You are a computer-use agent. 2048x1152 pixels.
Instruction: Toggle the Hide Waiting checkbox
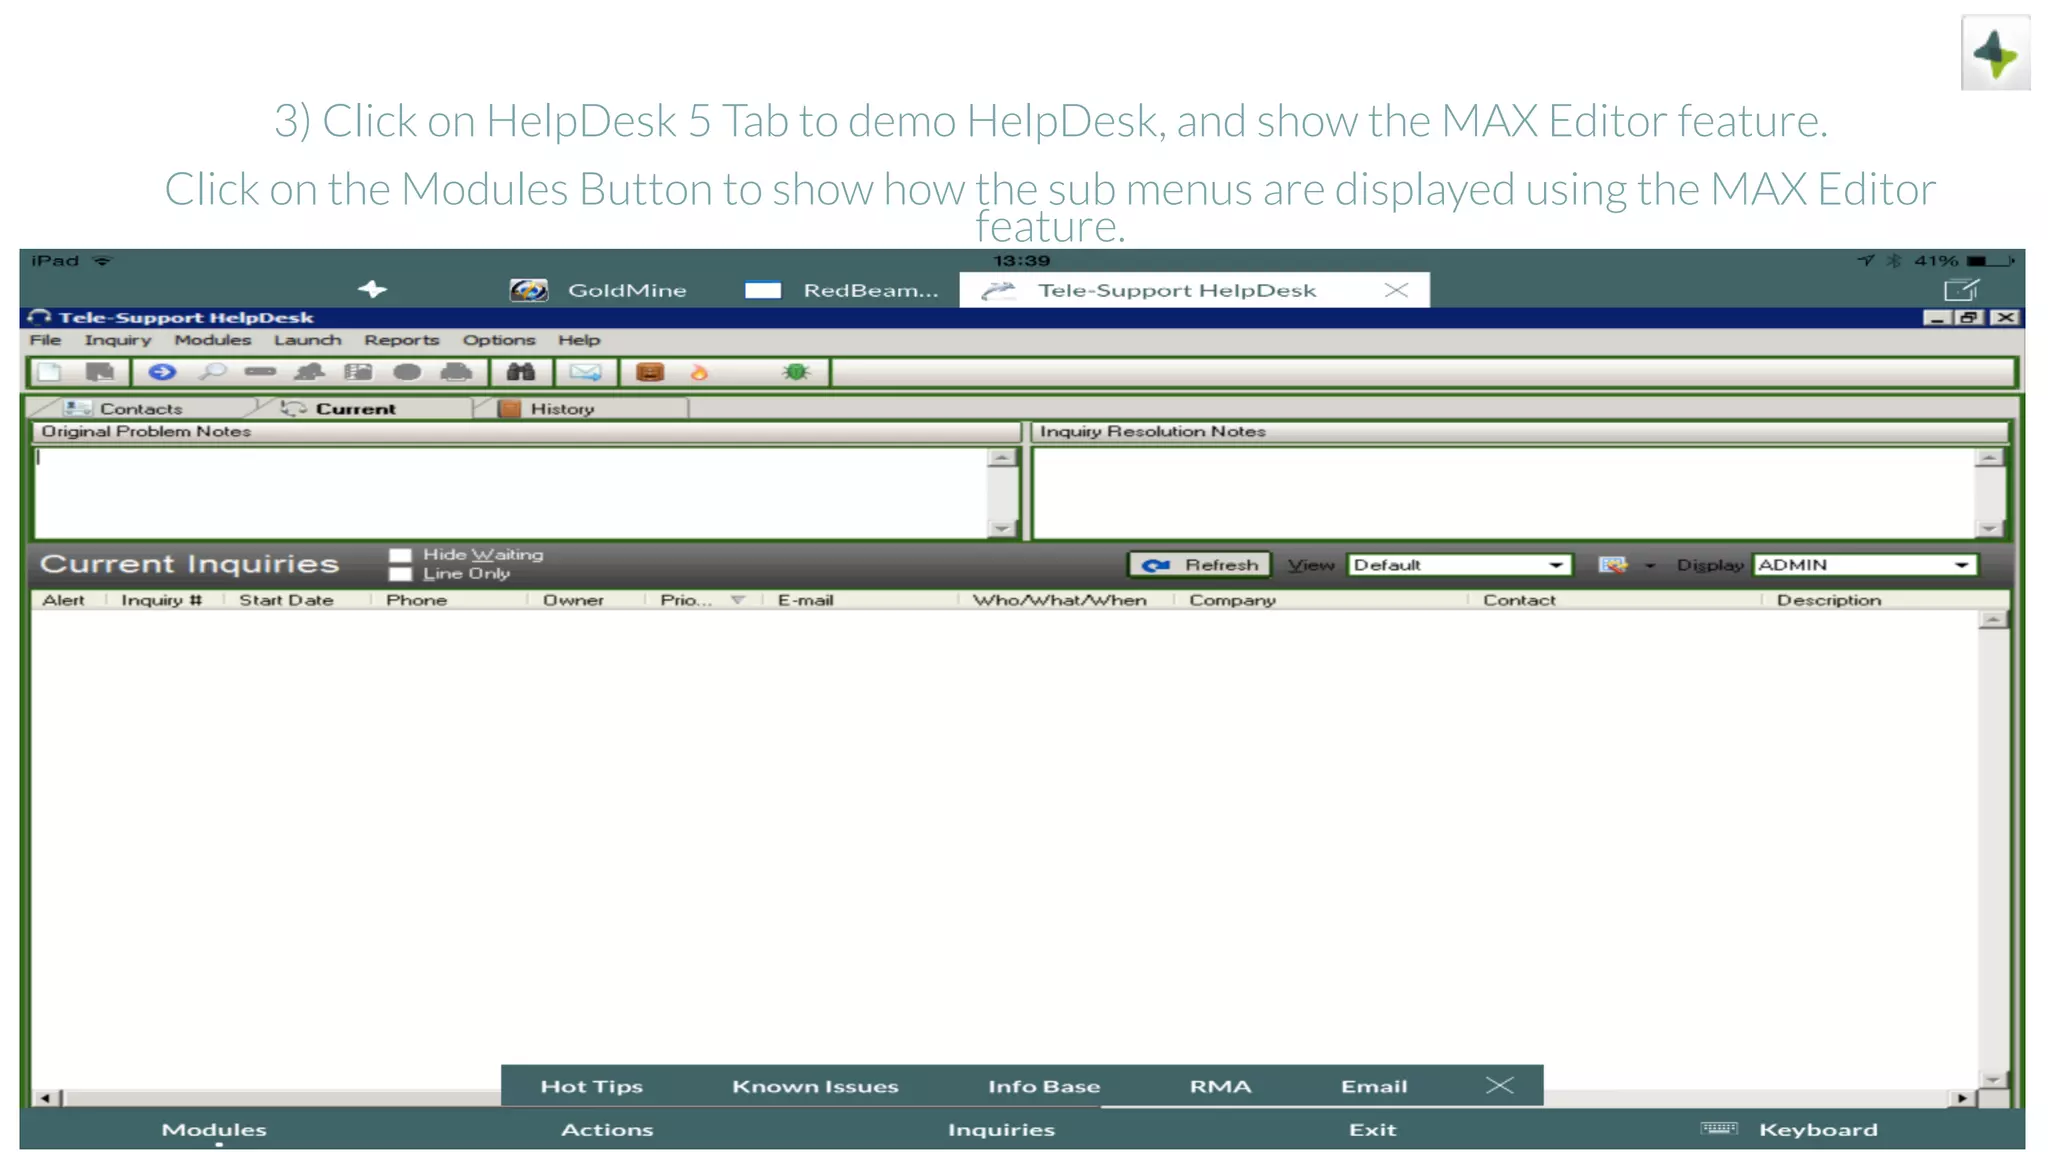400,555
